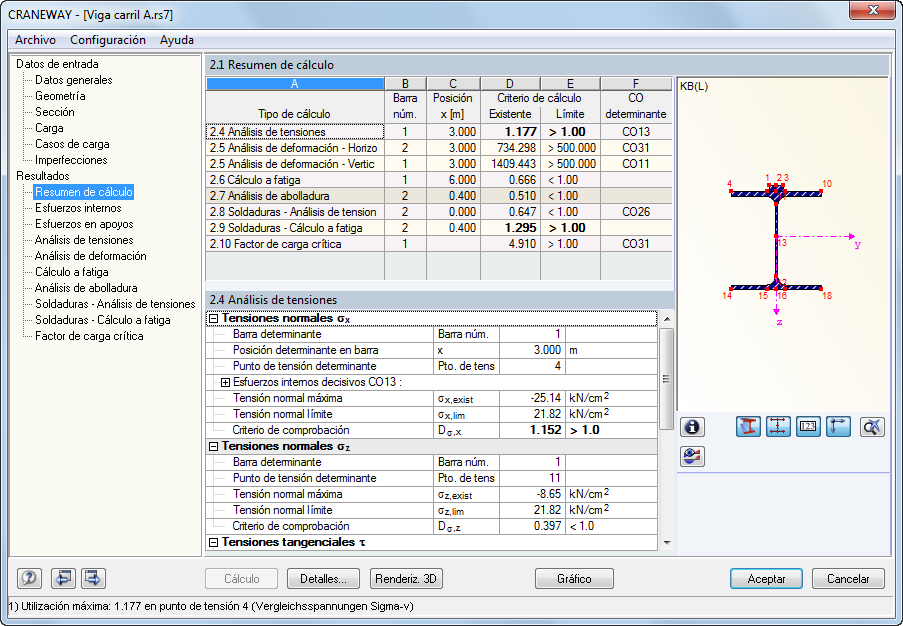Click the reset zoom view icon
Viewport: 903px width, 626px height.
tap(872, 427)
